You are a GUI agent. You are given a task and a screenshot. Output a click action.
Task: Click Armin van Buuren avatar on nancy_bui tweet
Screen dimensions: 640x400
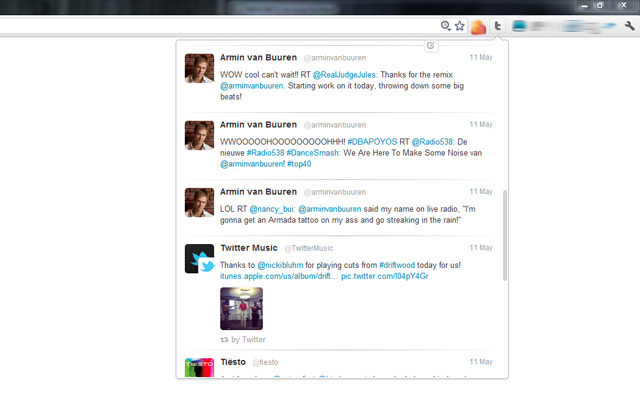click(199, 202)
